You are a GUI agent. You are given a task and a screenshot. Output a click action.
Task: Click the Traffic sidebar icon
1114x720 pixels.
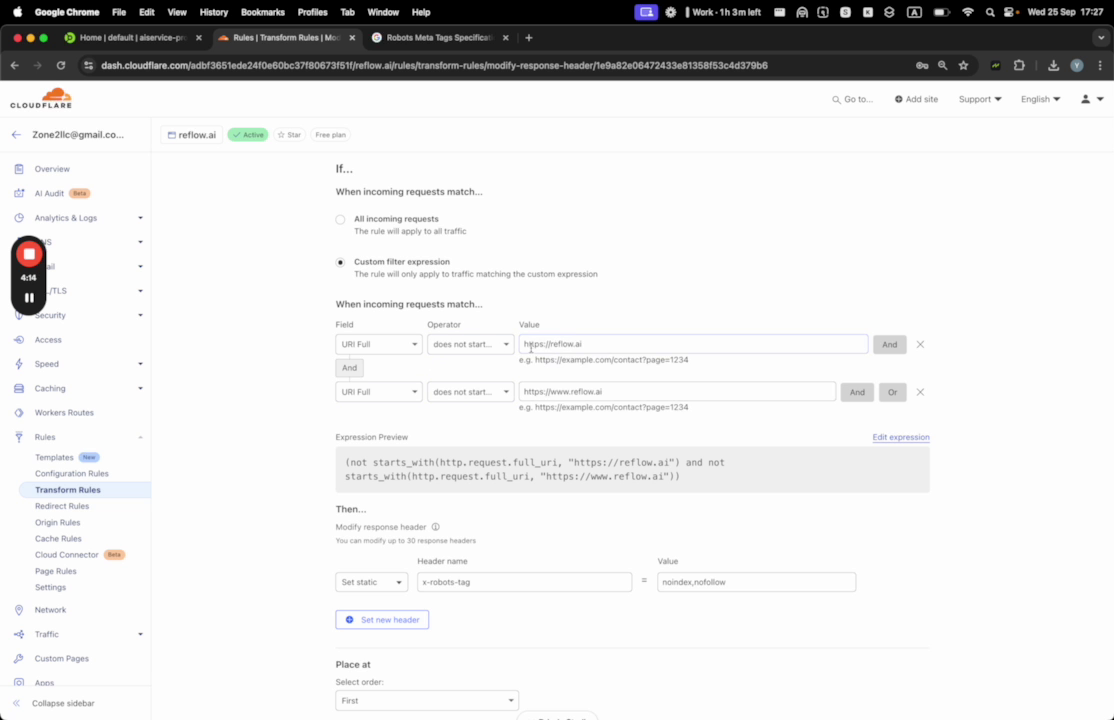click(19, 634)
